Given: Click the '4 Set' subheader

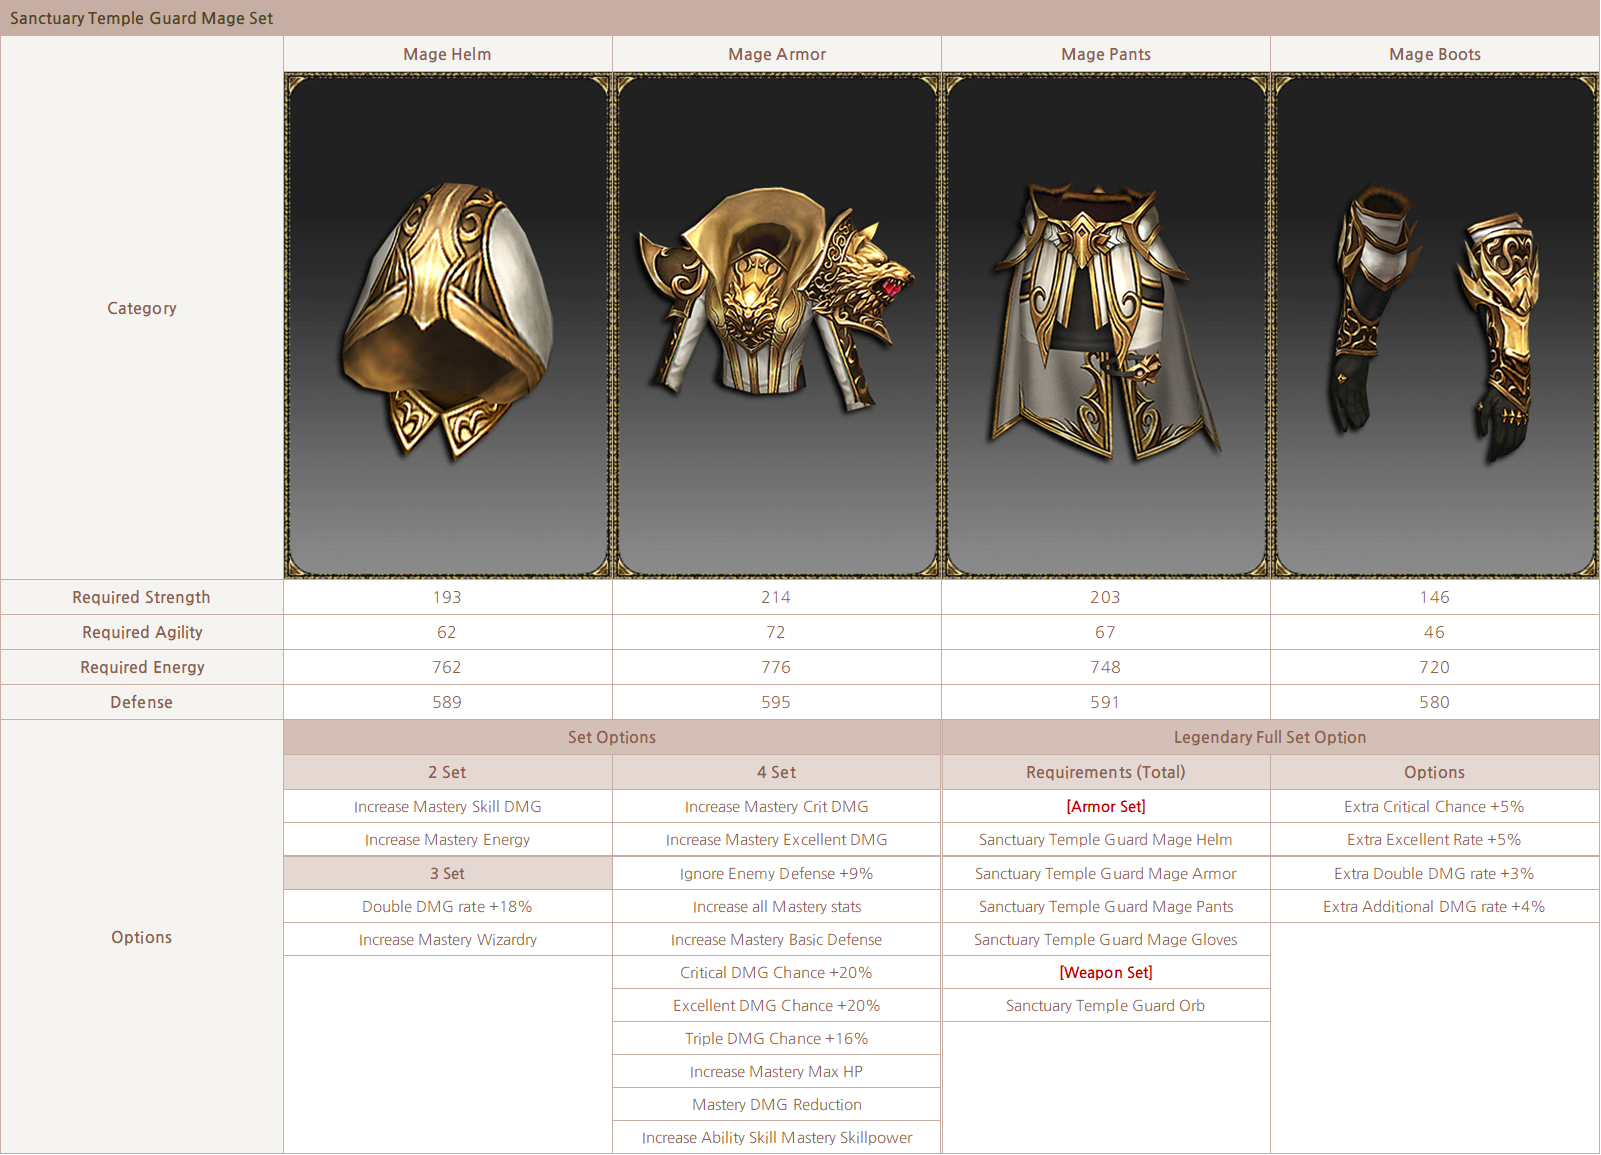Looking at the screenshot, I should point(776,772).
